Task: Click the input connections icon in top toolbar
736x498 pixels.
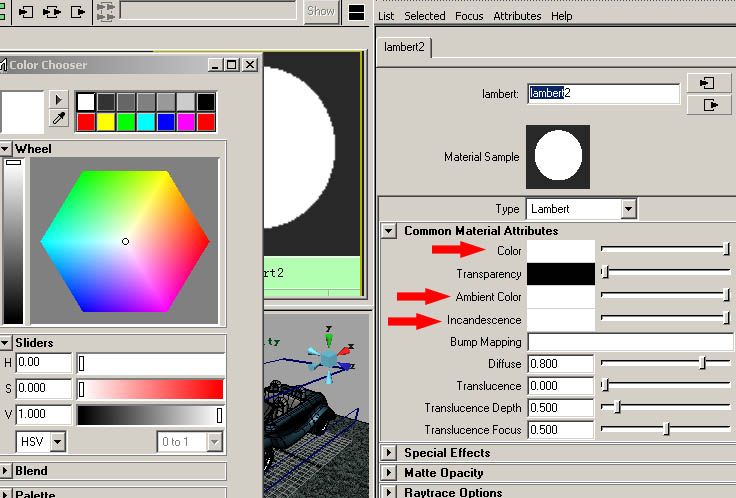Action: (x=26, y=11)
